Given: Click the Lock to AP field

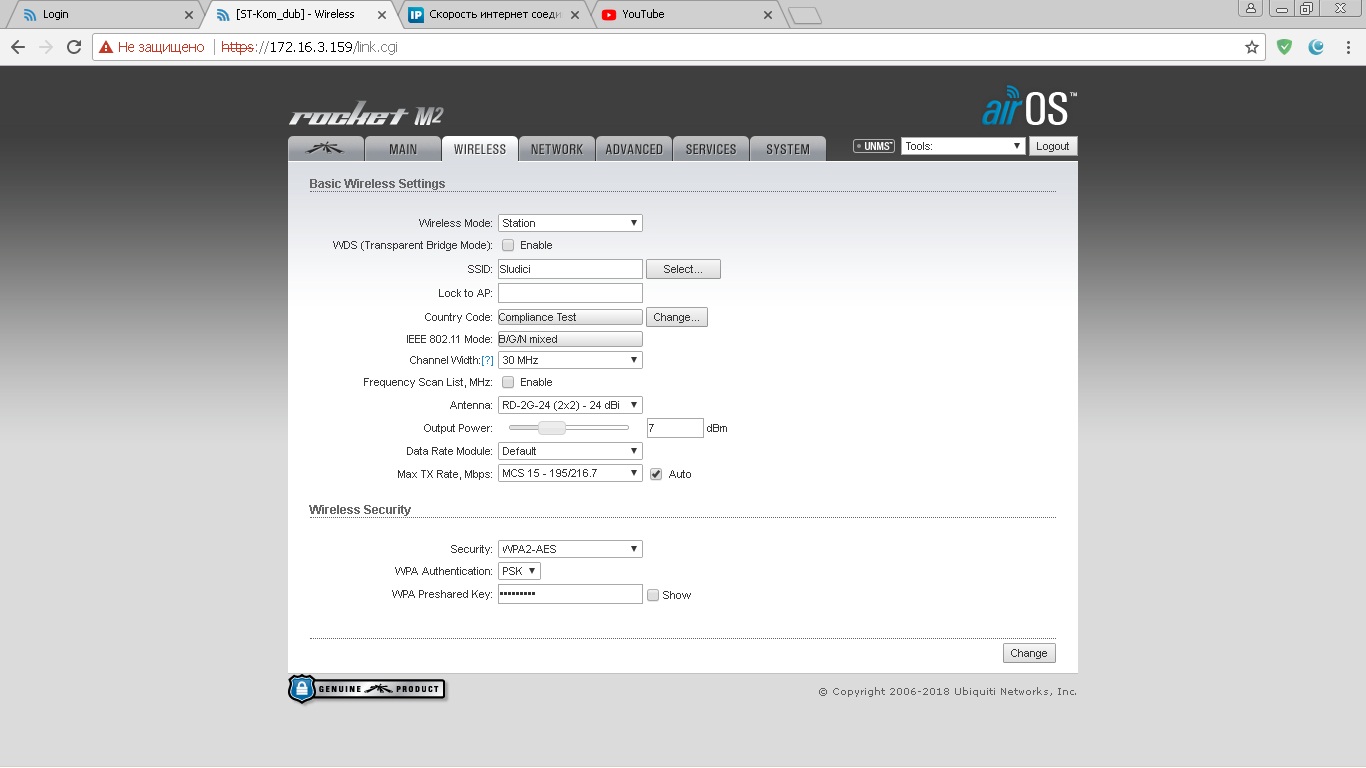Looking at the screenshot, I should click(570, 293).
